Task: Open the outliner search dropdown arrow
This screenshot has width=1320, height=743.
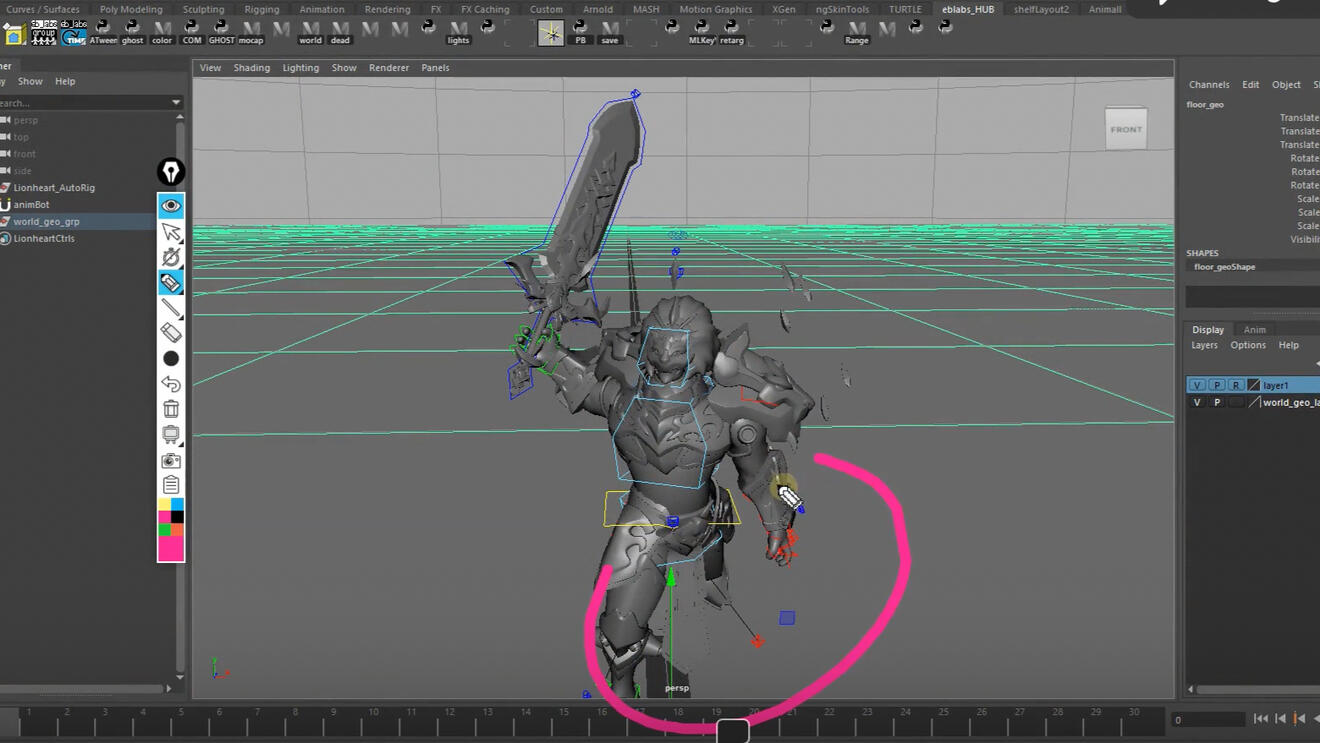Action: click(176, 102)
